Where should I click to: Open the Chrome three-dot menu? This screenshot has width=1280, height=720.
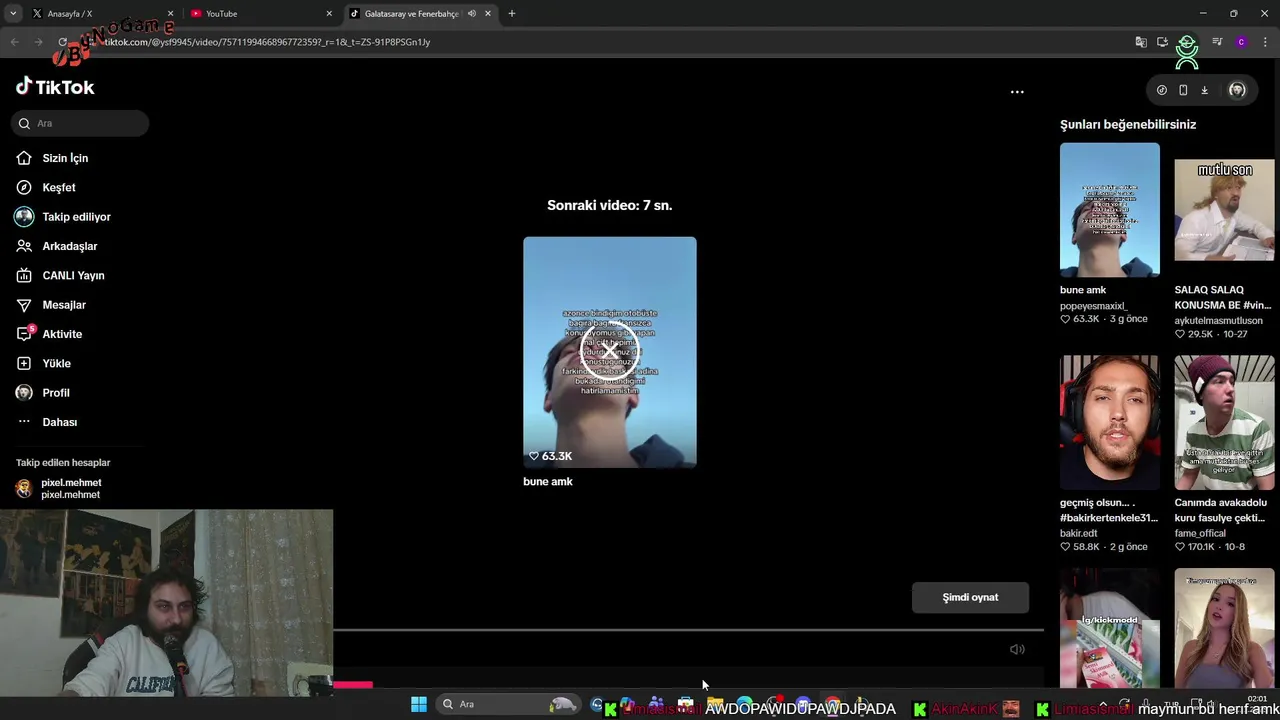pos(1265,42)
